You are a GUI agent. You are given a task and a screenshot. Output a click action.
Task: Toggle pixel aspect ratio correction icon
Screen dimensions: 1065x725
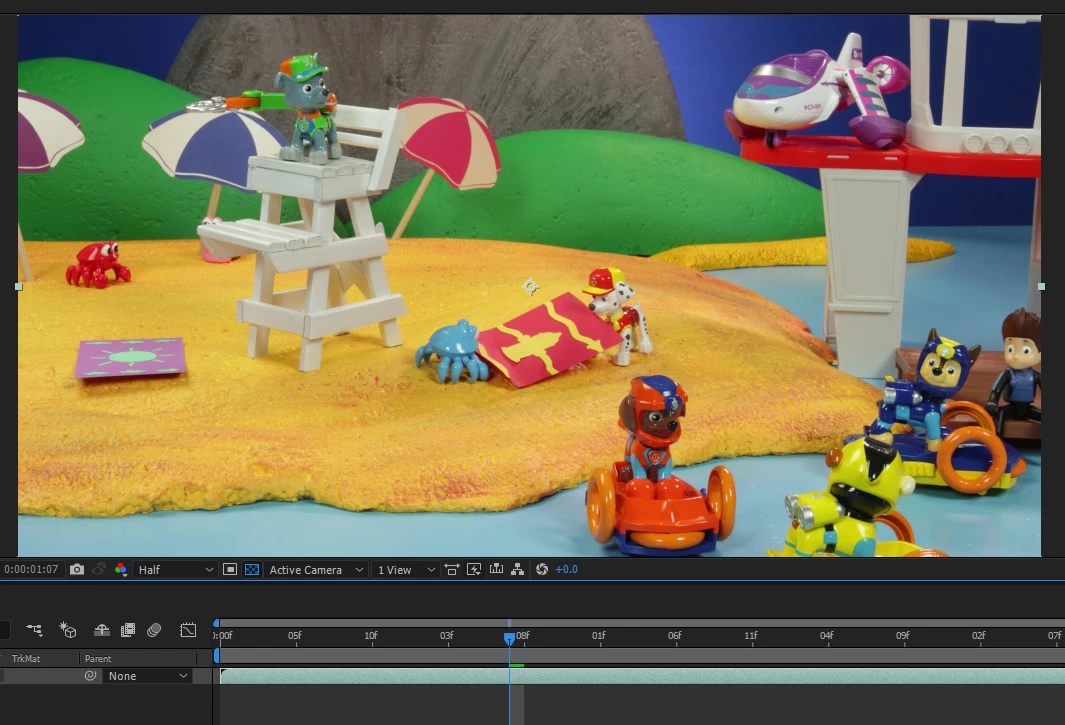[x=452, y=569]
